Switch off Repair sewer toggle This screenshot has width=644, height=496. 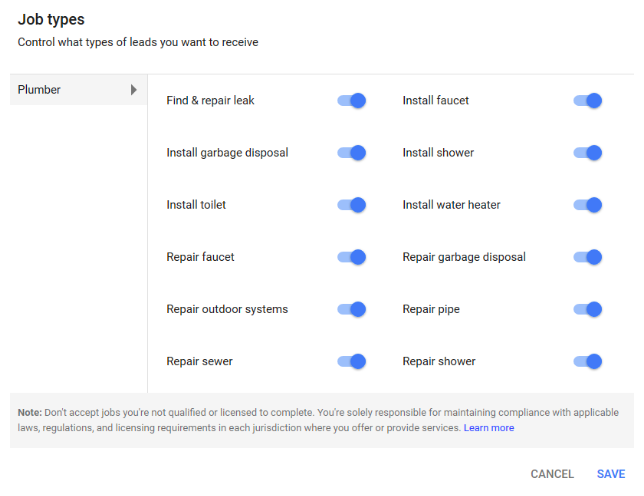point(352,361)
